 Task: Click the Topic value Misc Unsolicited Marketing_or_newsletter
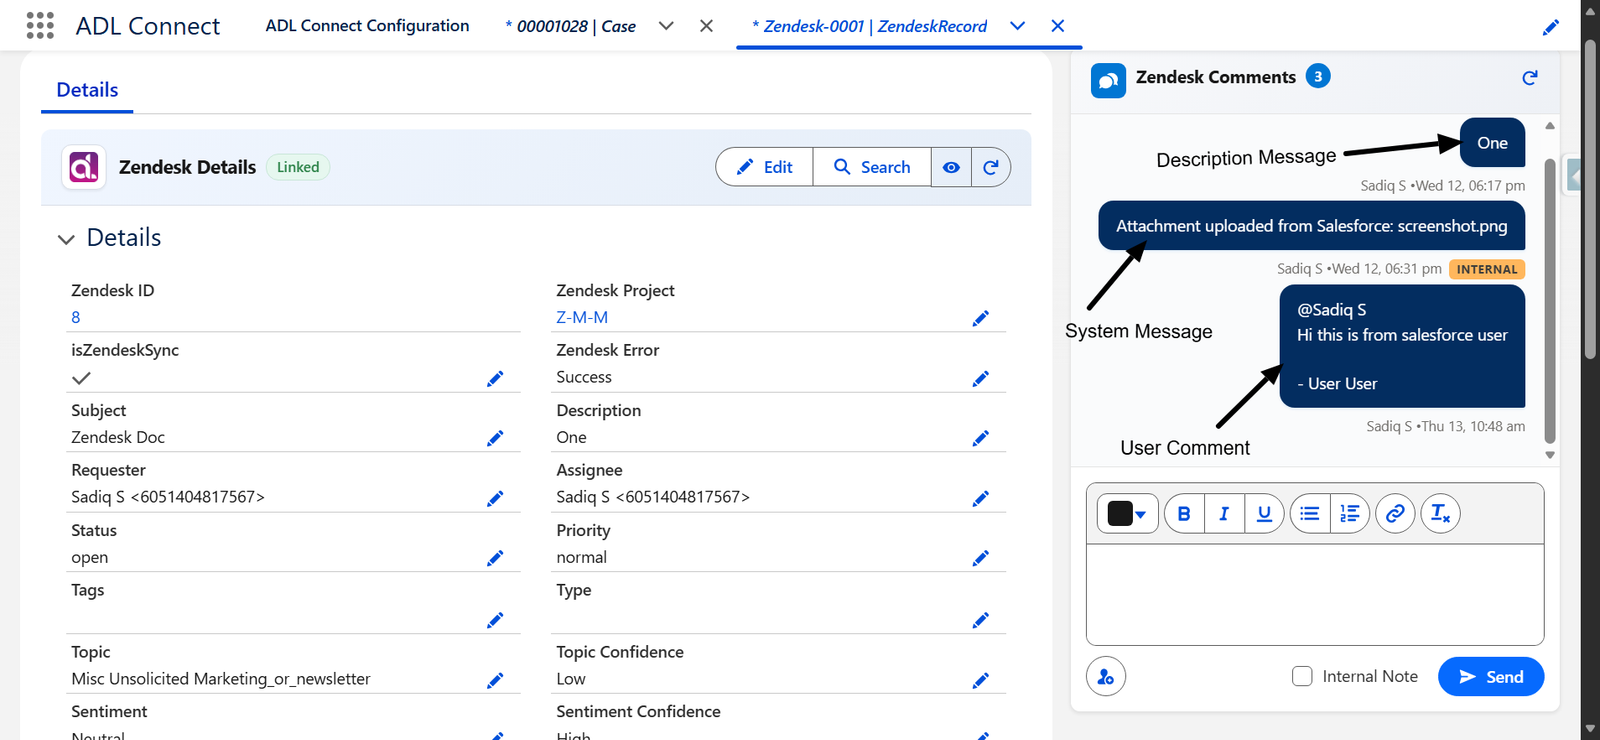tap(221, 679)
